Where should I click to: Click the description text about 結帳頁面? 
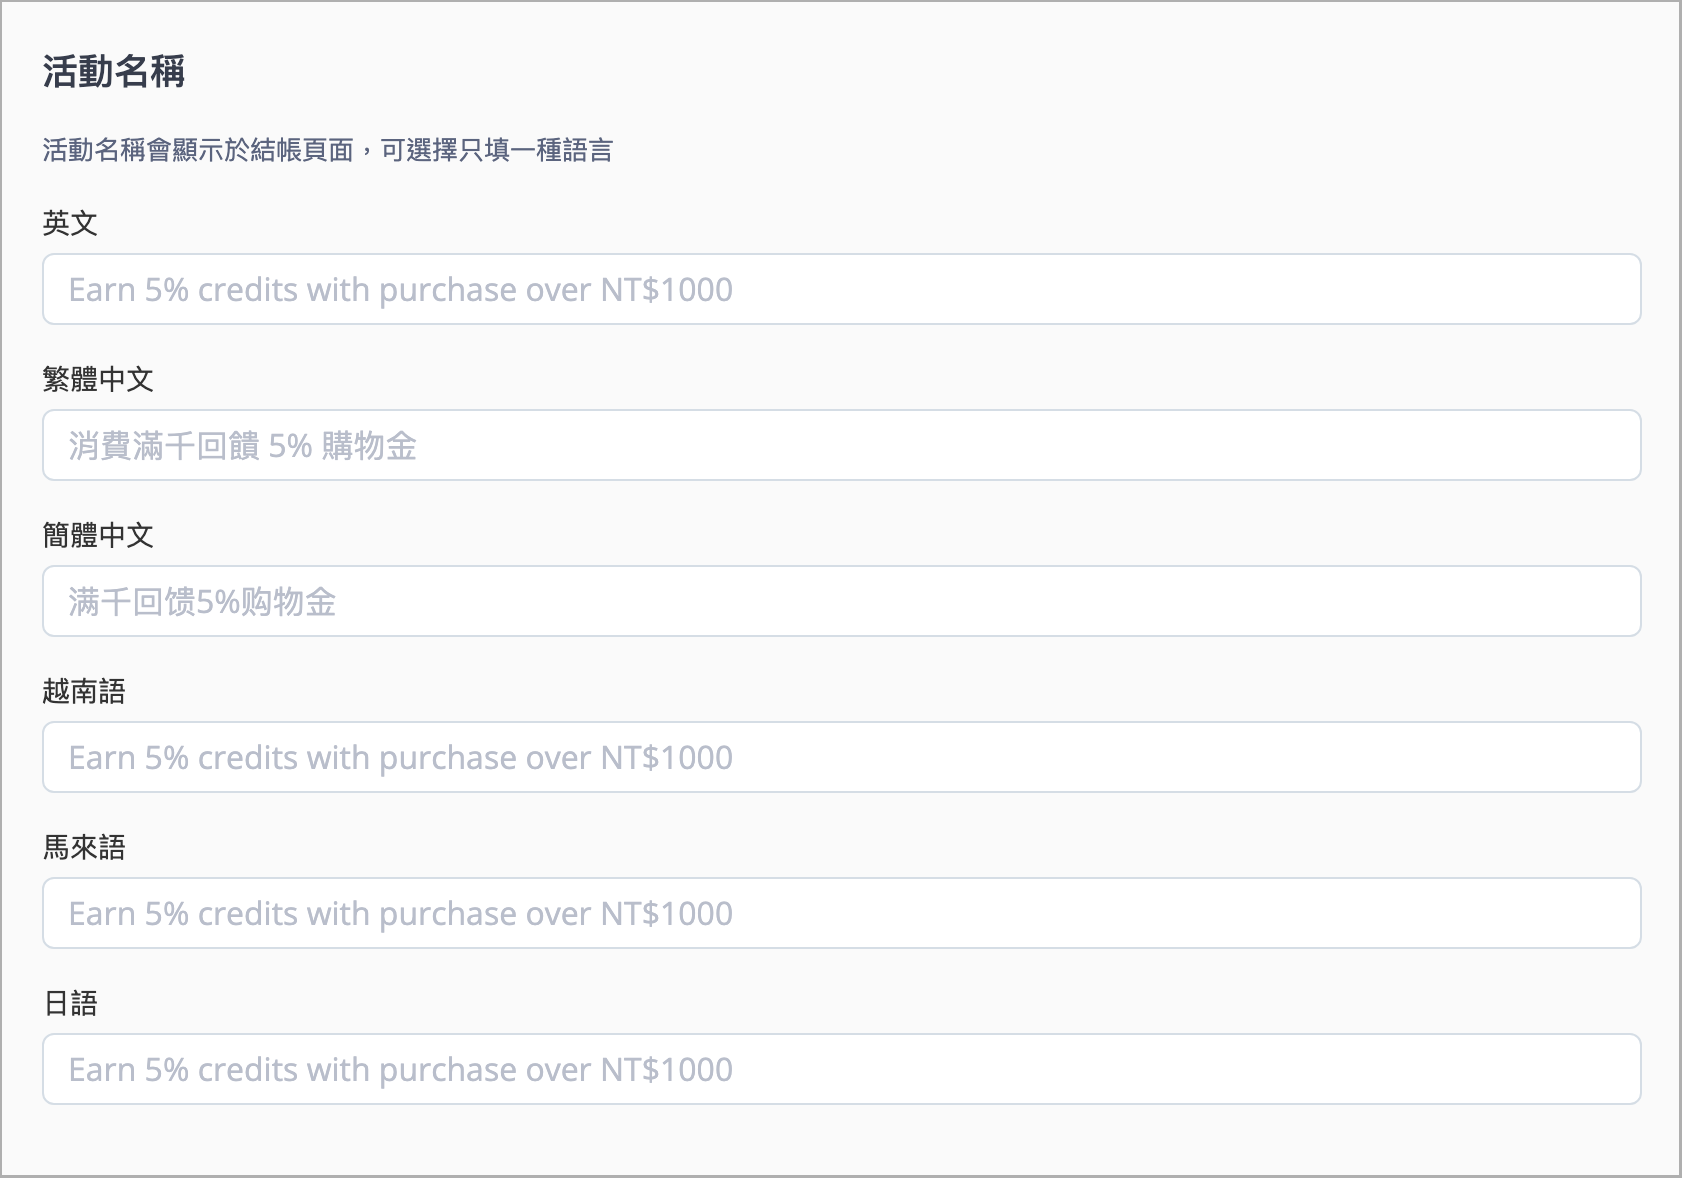328,150
